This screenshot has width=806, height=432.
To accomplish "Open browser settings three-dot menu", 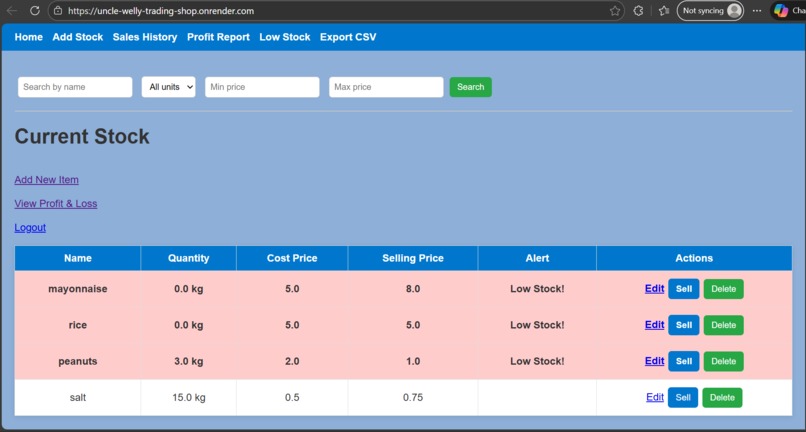I will [757, 11].
